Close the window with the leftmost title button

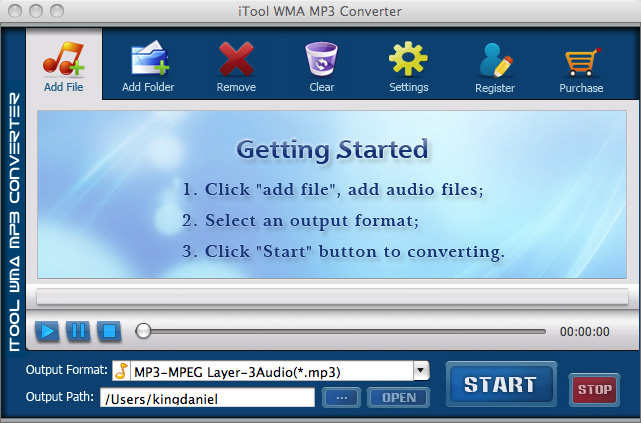(15, 11)
